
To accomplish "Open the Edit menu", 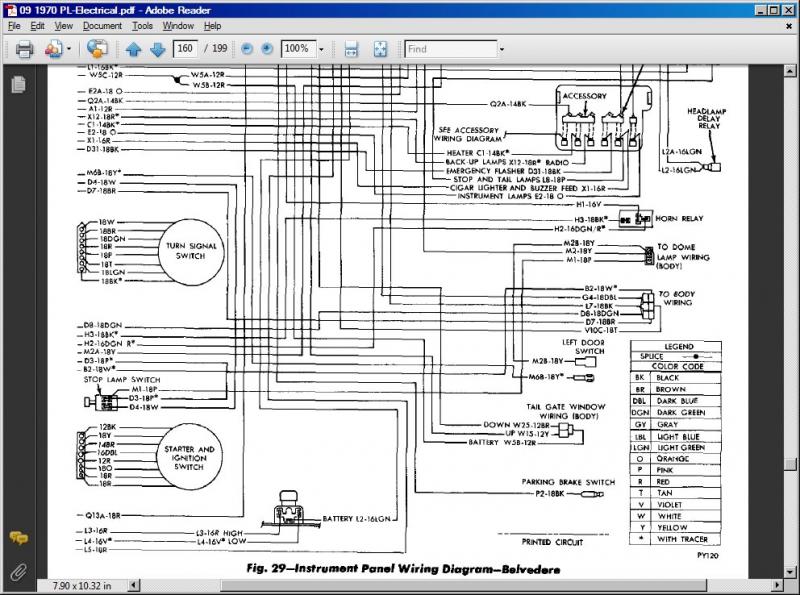I will point(37,26).
